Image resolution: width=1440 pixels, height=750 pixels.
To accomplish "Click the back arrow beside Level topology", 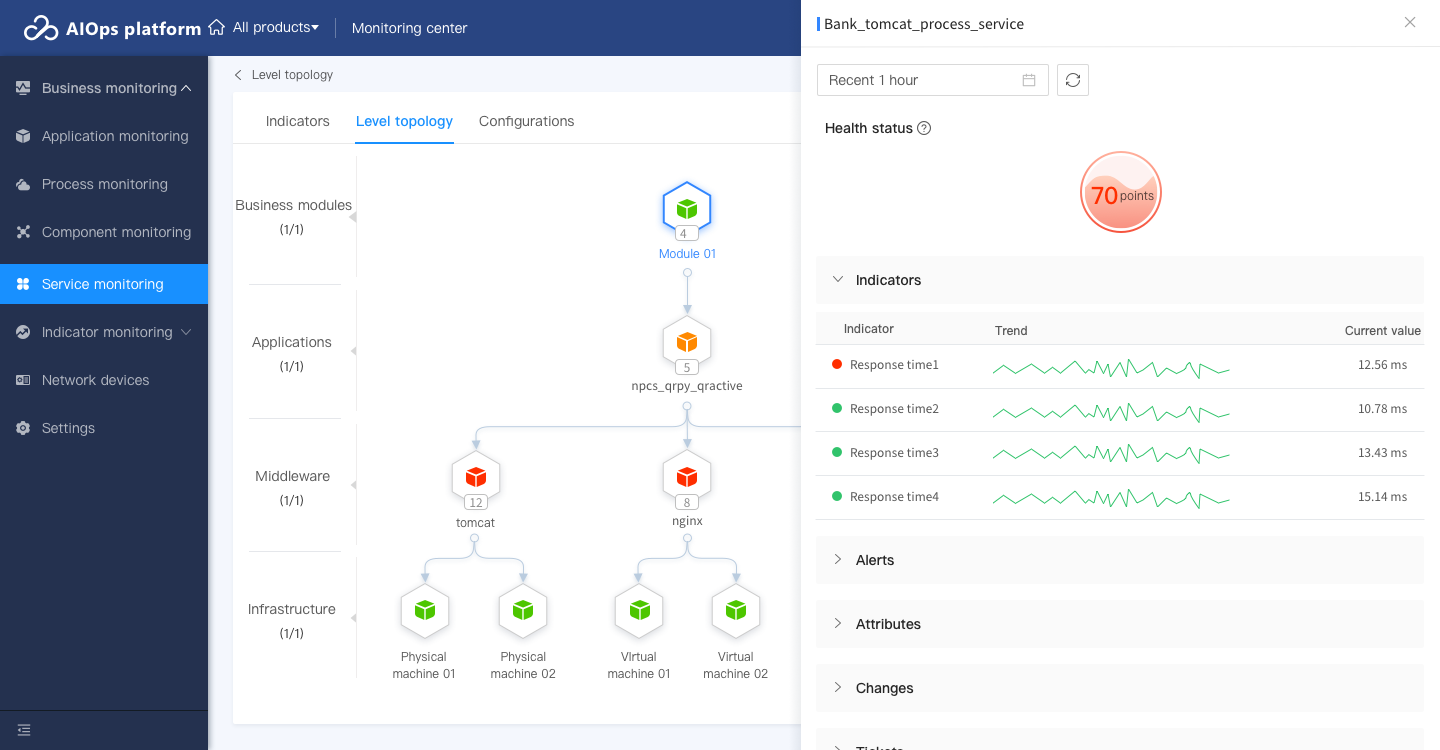I will point(238,75).
